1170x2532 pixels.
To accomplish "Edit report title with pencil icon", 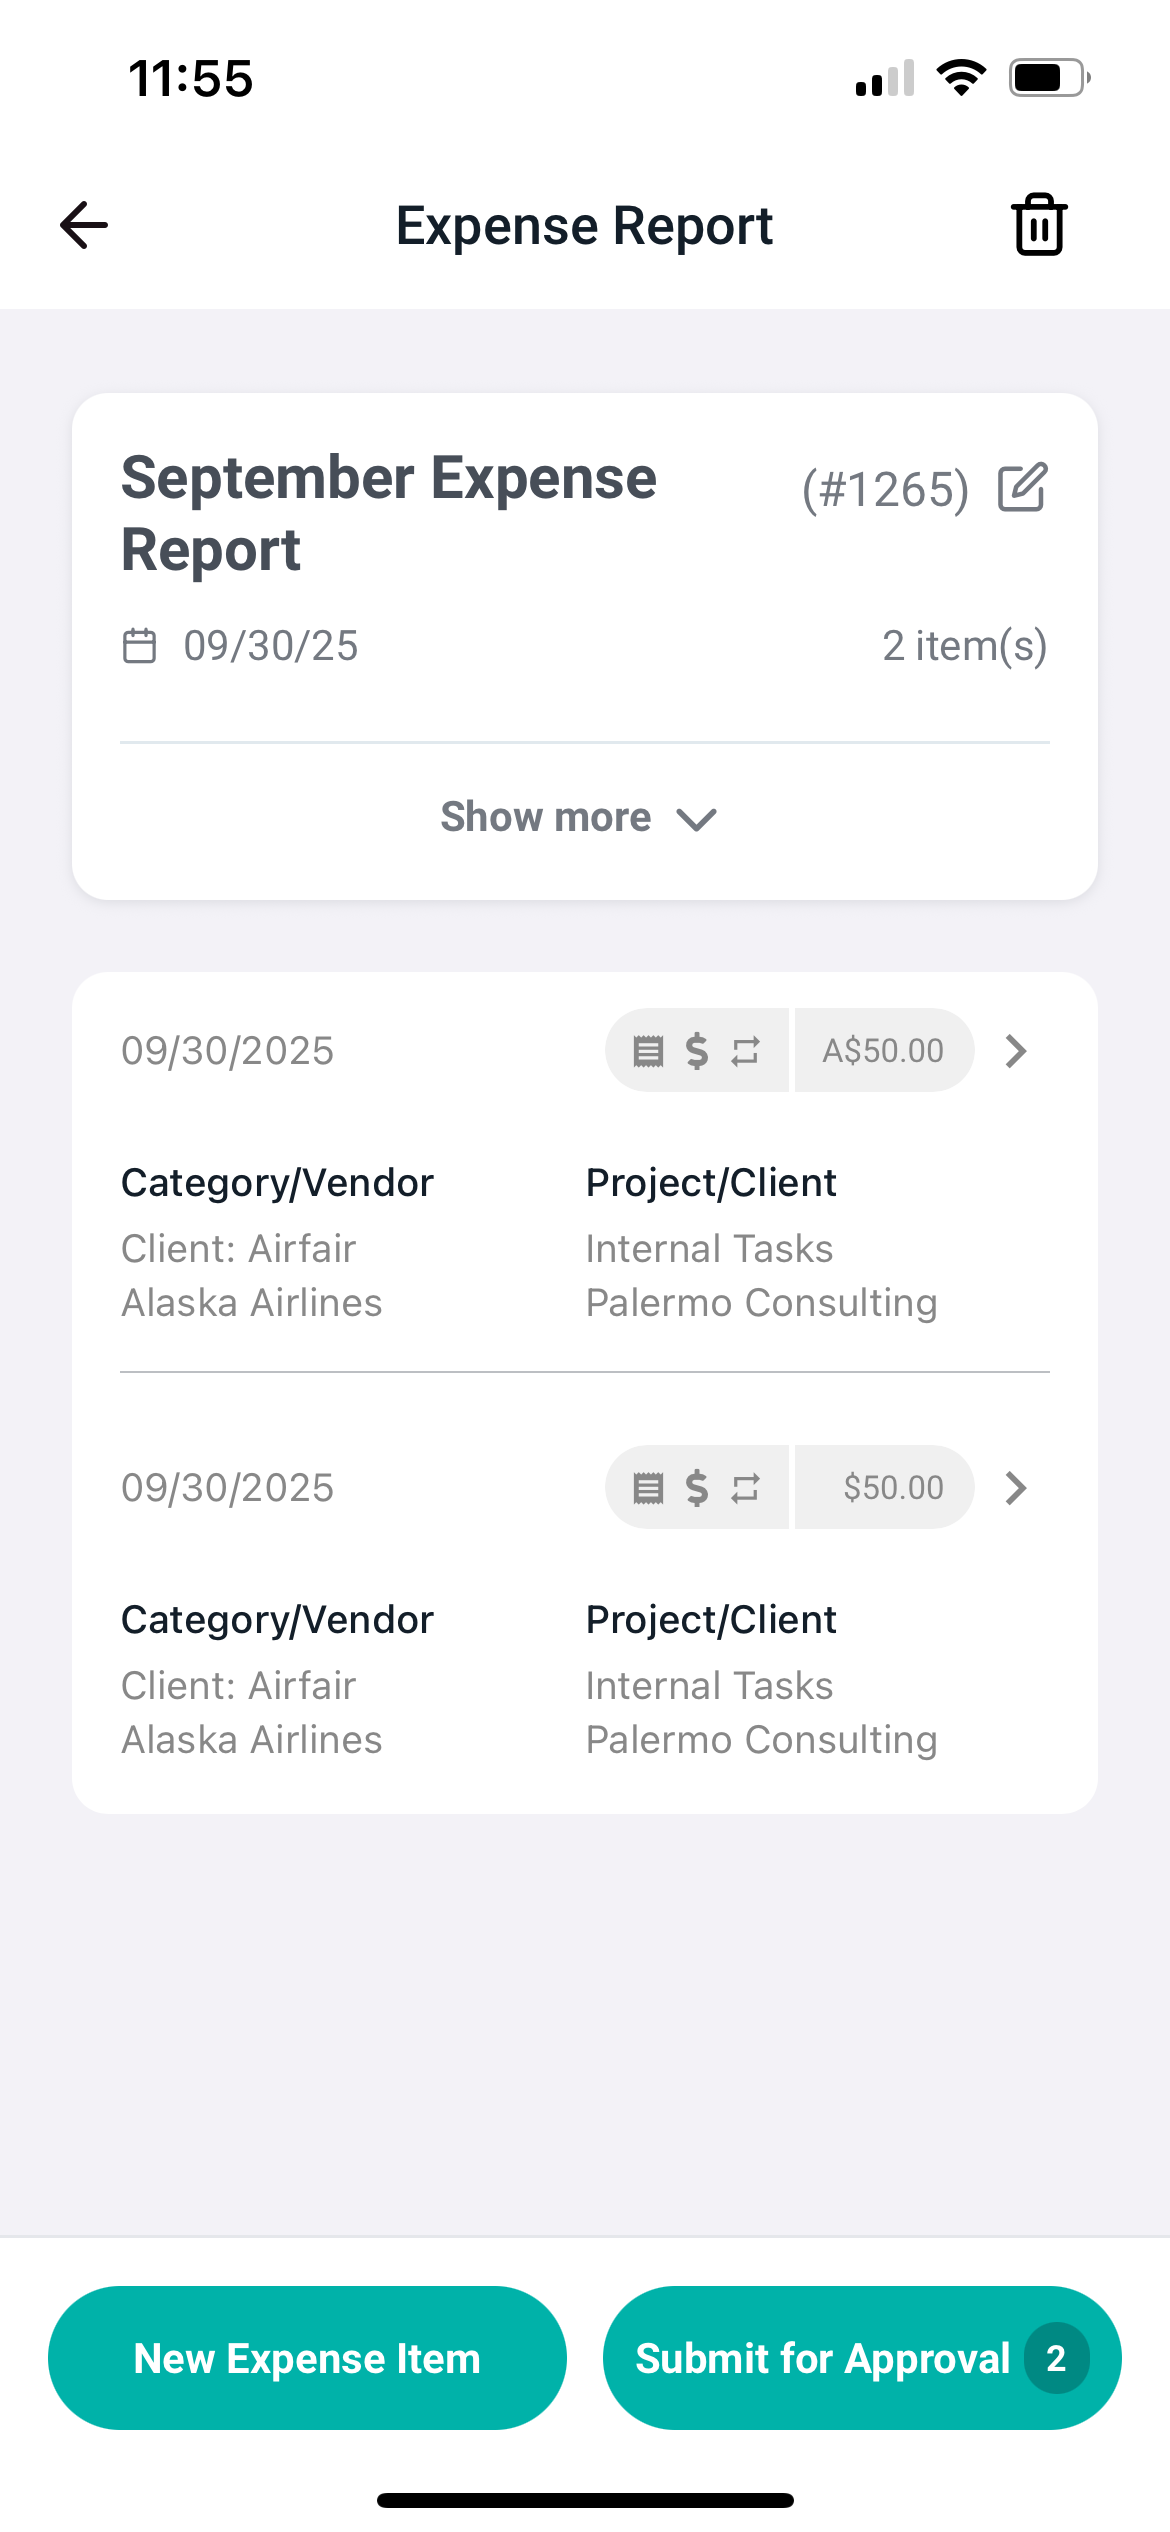I will tap(1022, 488).
